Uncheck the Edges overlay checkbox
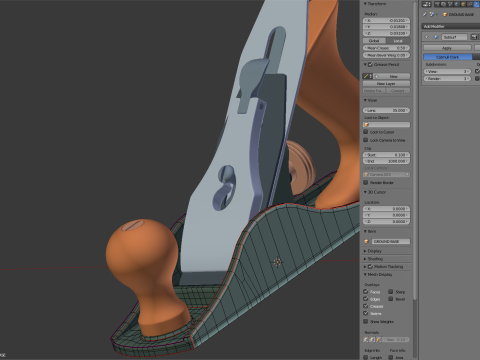 coord(366,299)
